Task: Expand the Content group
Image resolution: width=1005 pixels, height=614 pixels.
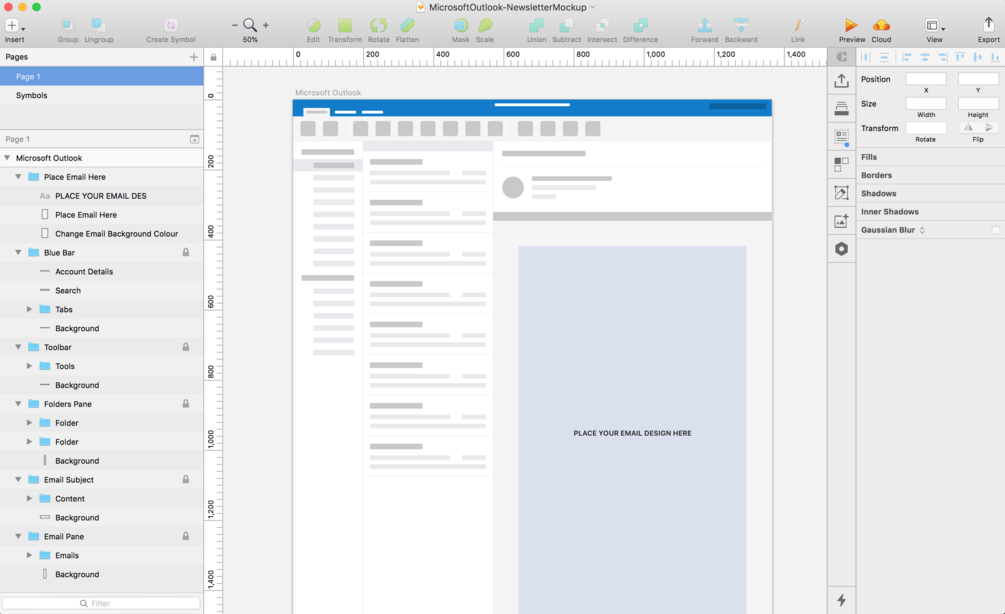Action: click(29, 498)
